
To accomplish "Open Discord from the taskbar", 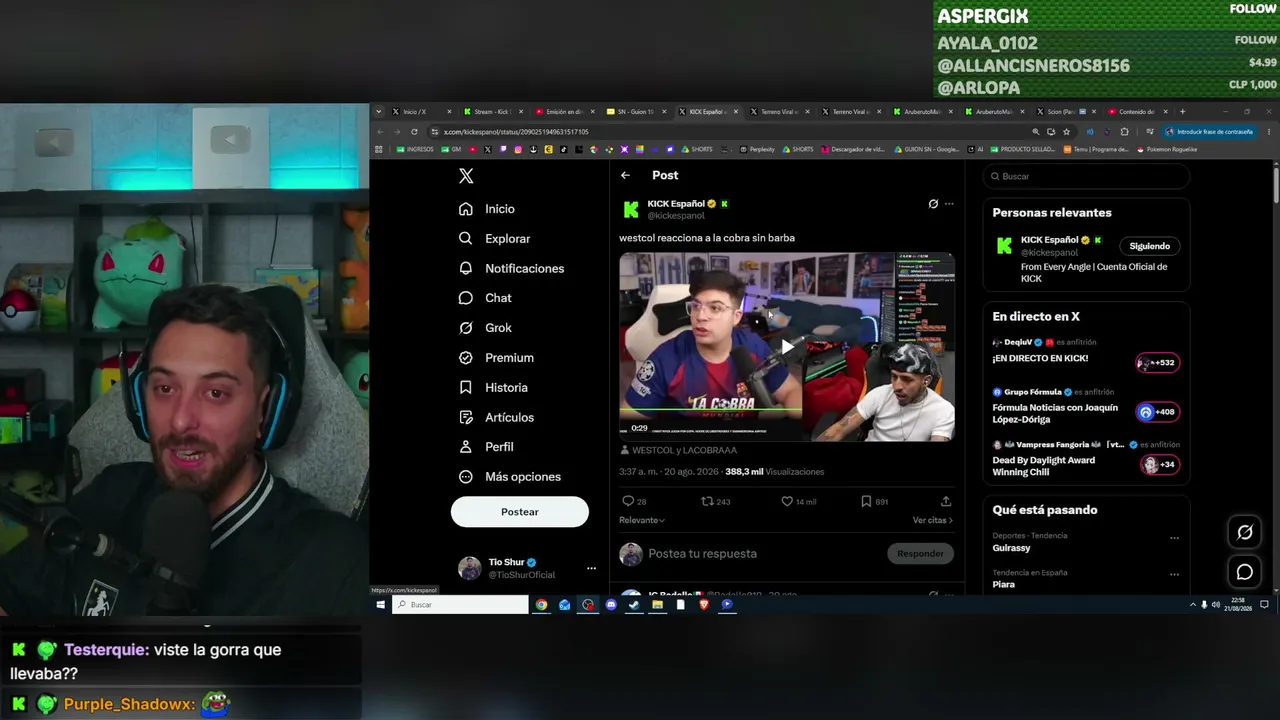I will (x=611, y=605).
